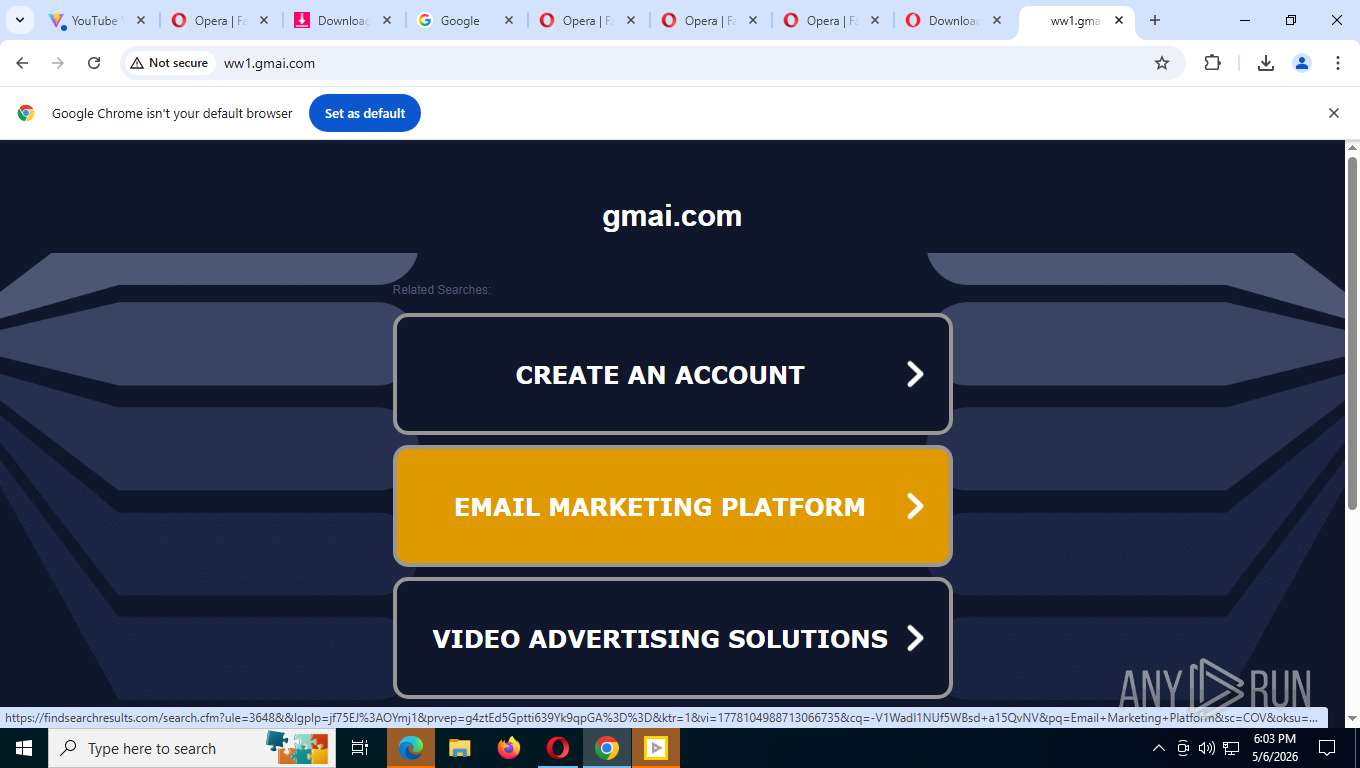
Task: Go forward to next page
Action: click(x=58, y=63)
